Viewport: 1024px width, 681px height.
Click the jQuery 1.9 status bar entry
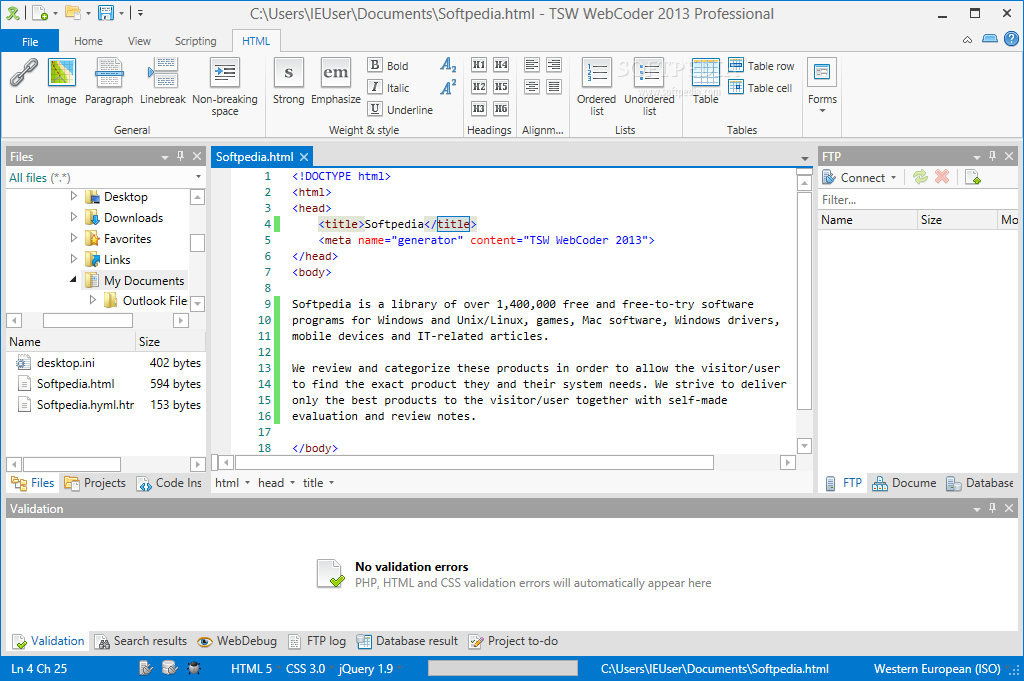(x=366, y=669)
